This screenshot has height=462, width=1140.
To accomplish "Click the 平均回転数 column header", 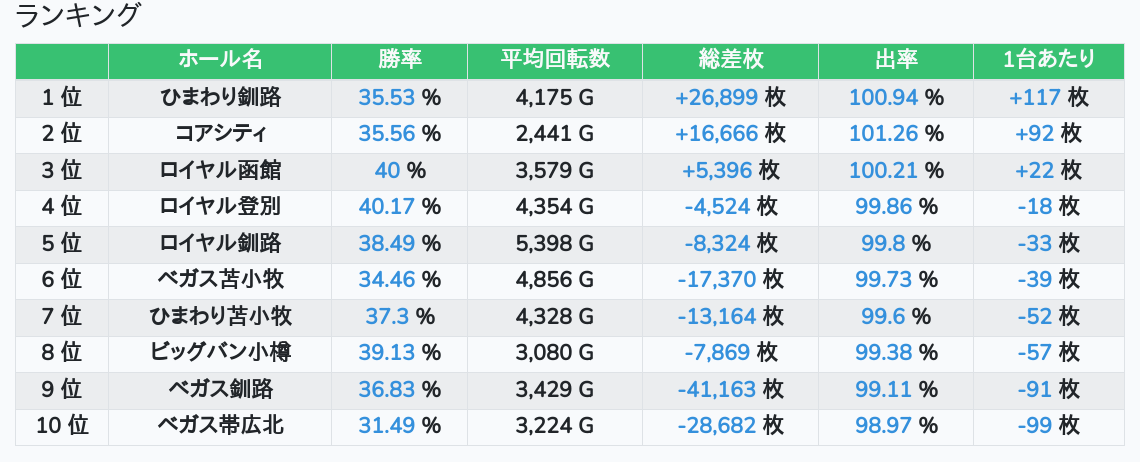I will click(x=555, y=60).
